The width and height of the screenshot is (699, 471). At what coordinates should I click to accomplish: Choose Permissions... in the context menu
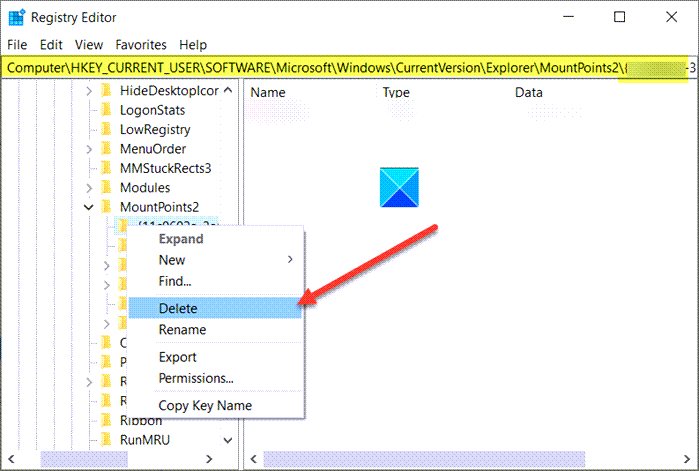(215, 378)
